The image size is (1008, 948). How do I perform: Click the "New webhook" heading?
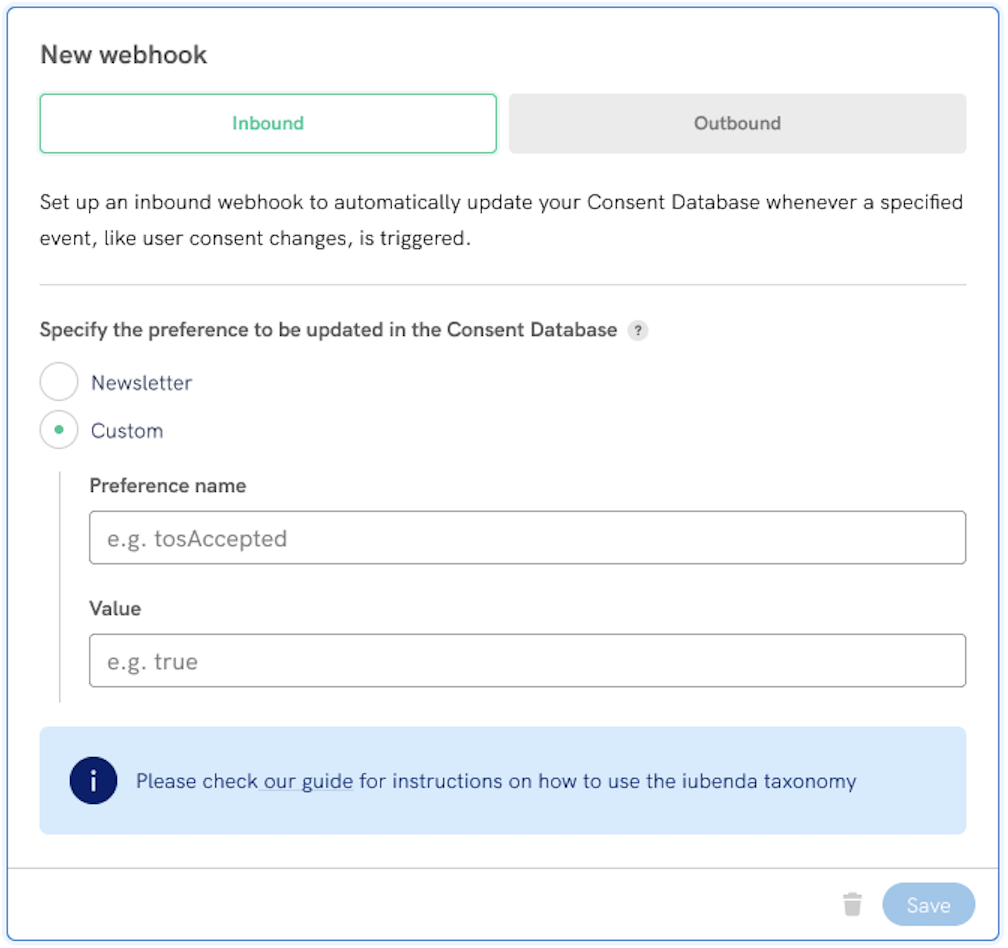tap(124, 54)
